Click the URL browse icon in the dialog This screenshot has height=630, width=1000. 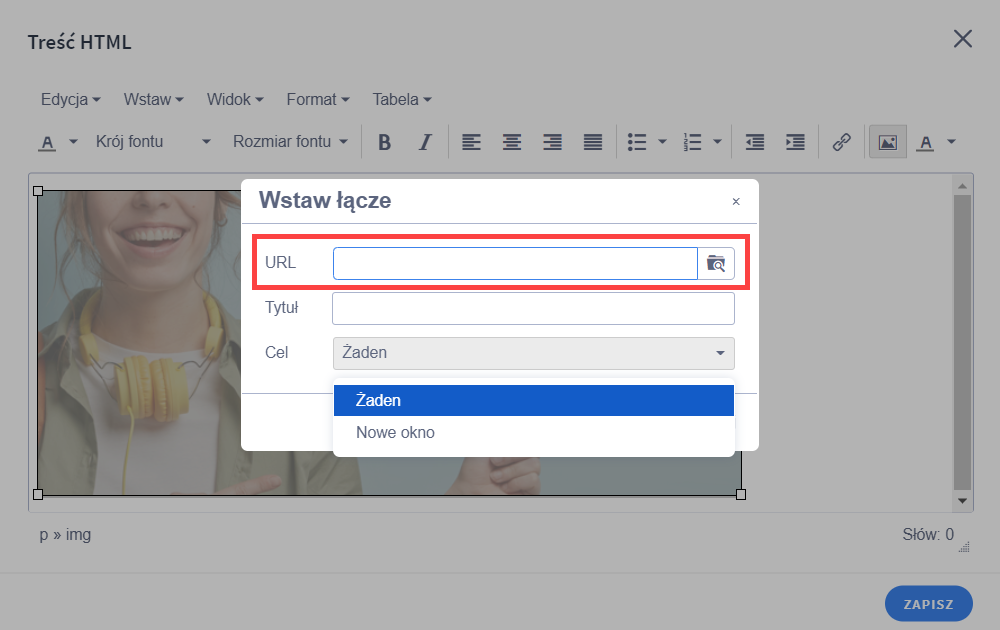717,263
